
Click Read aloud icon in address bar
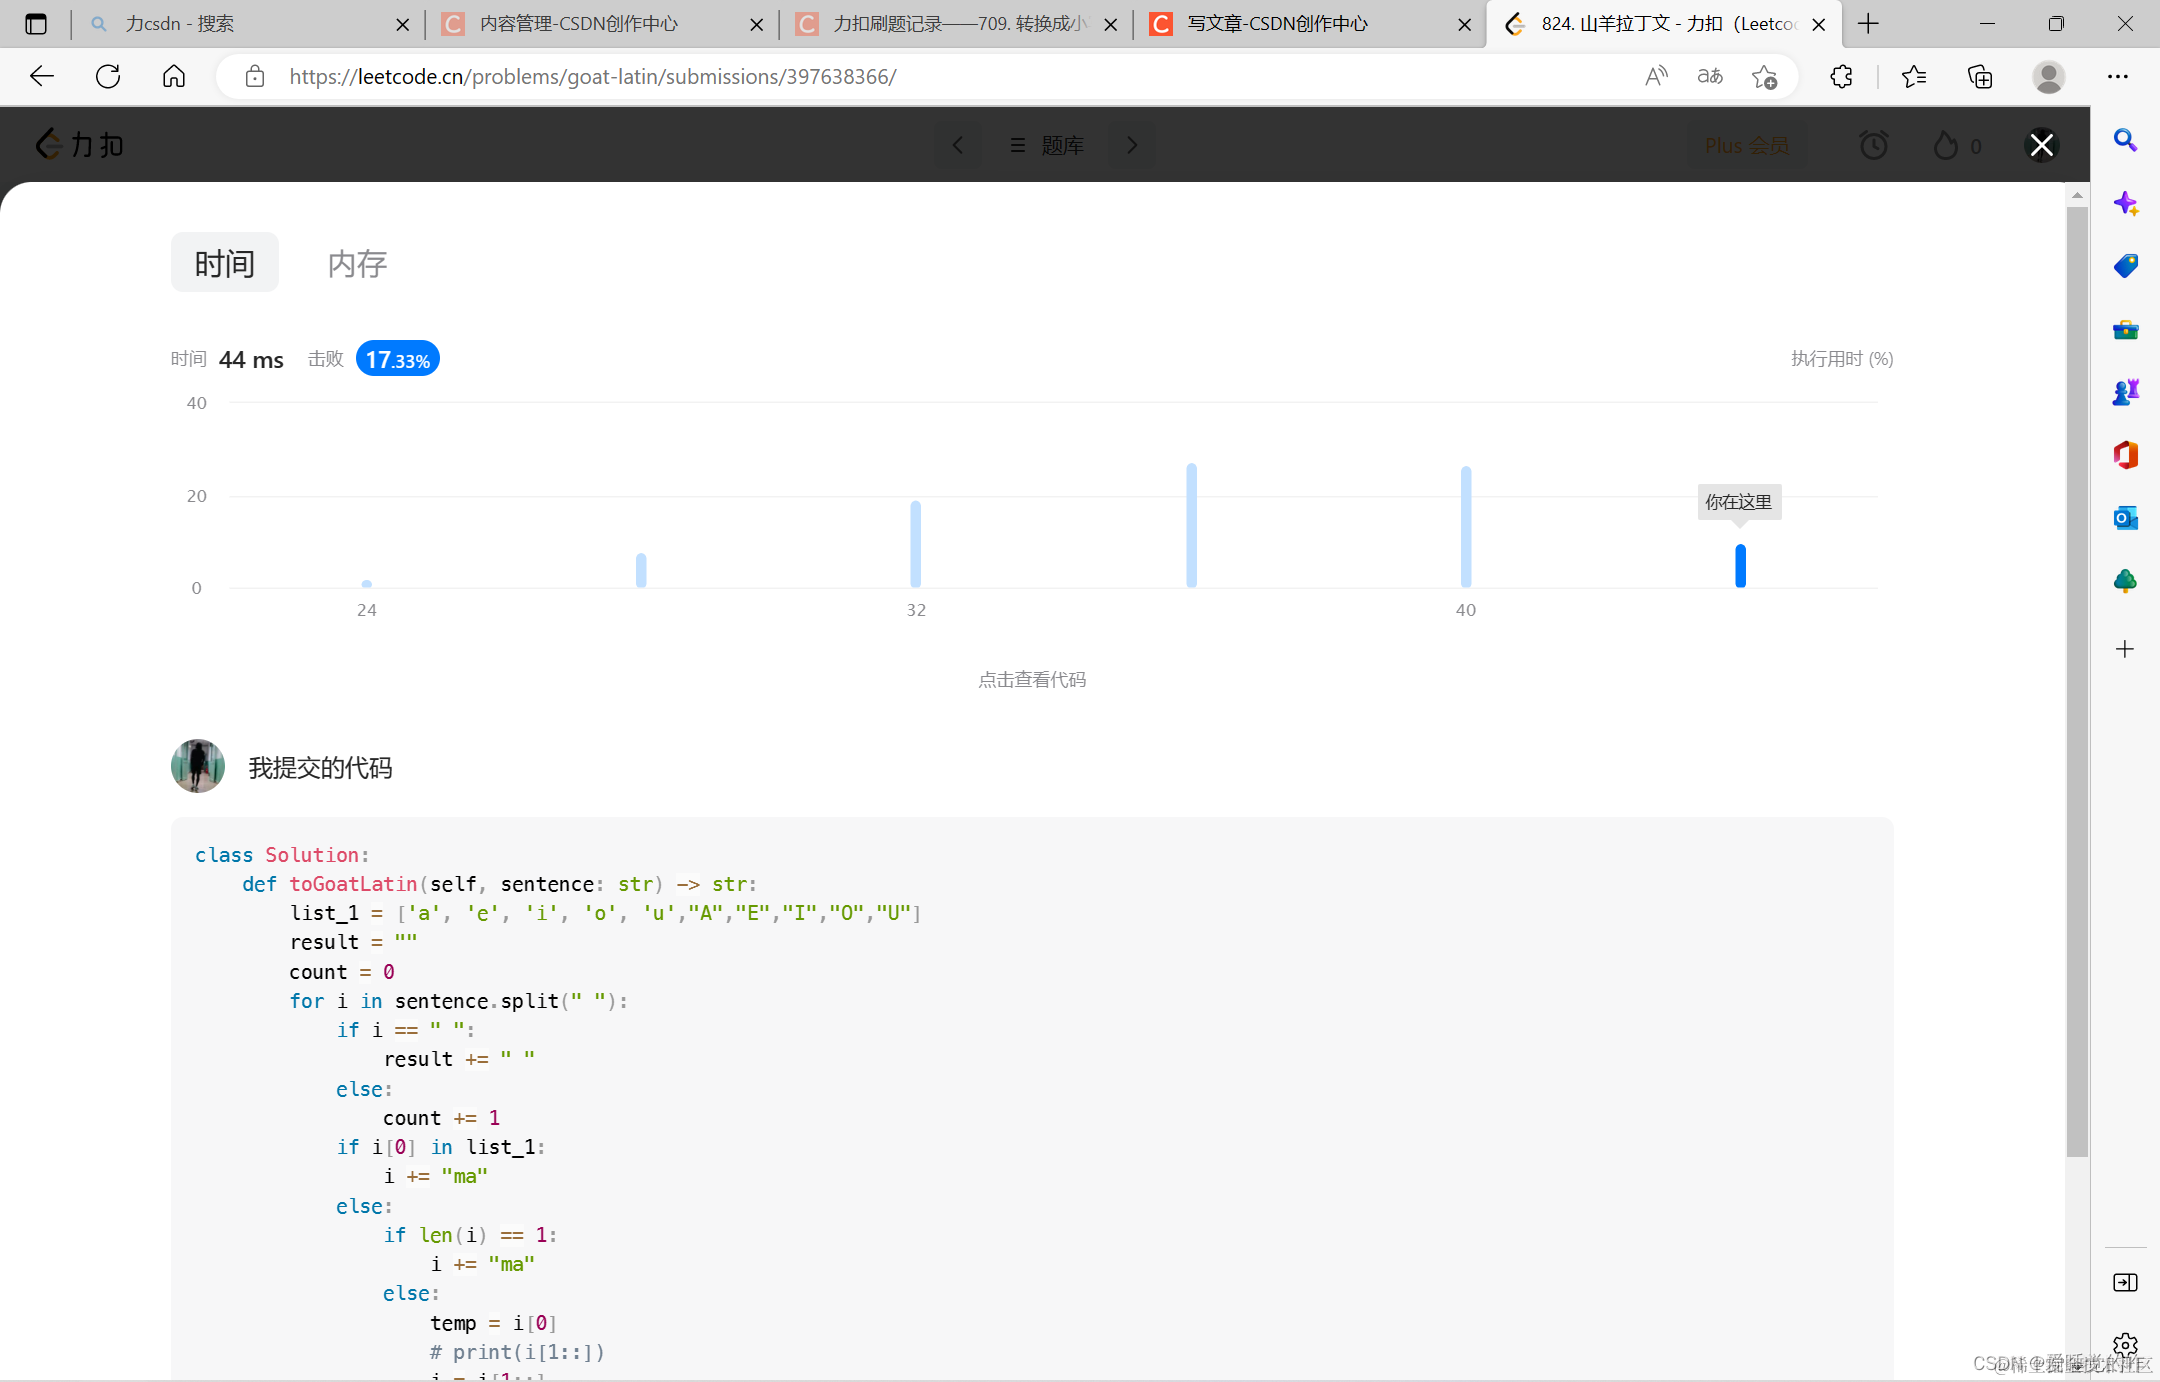1656,77
